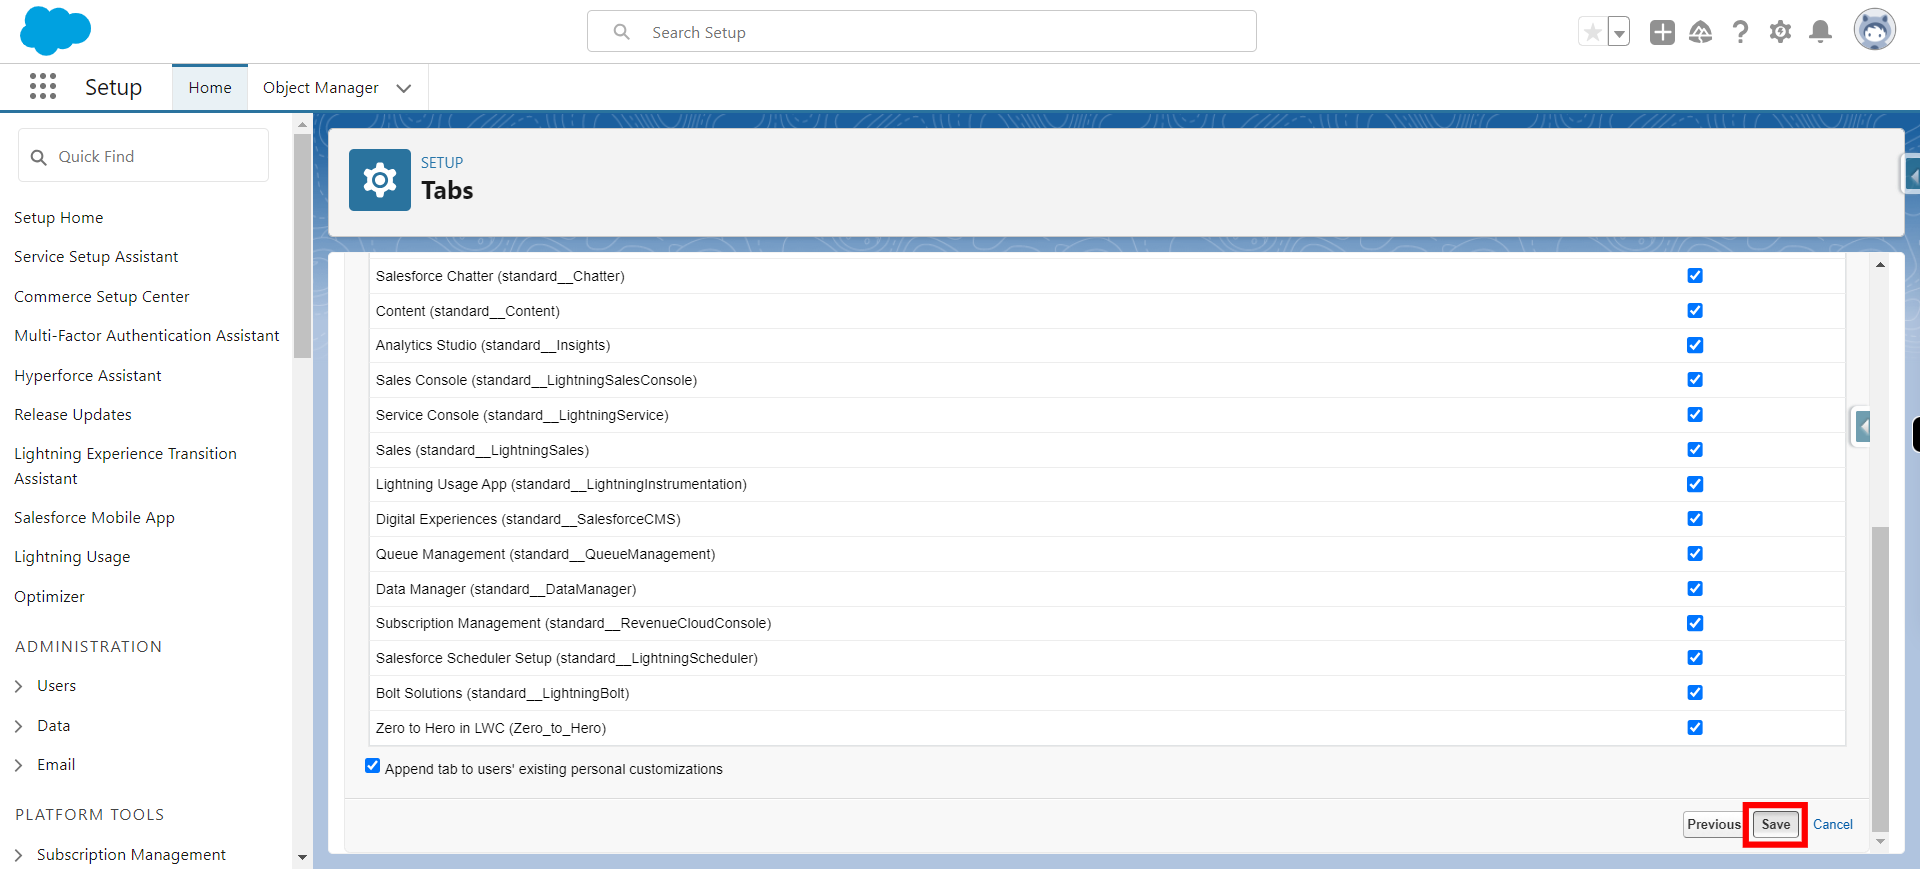Uncheck Content (standard__Content) checkbox

tap(1695, 311)
